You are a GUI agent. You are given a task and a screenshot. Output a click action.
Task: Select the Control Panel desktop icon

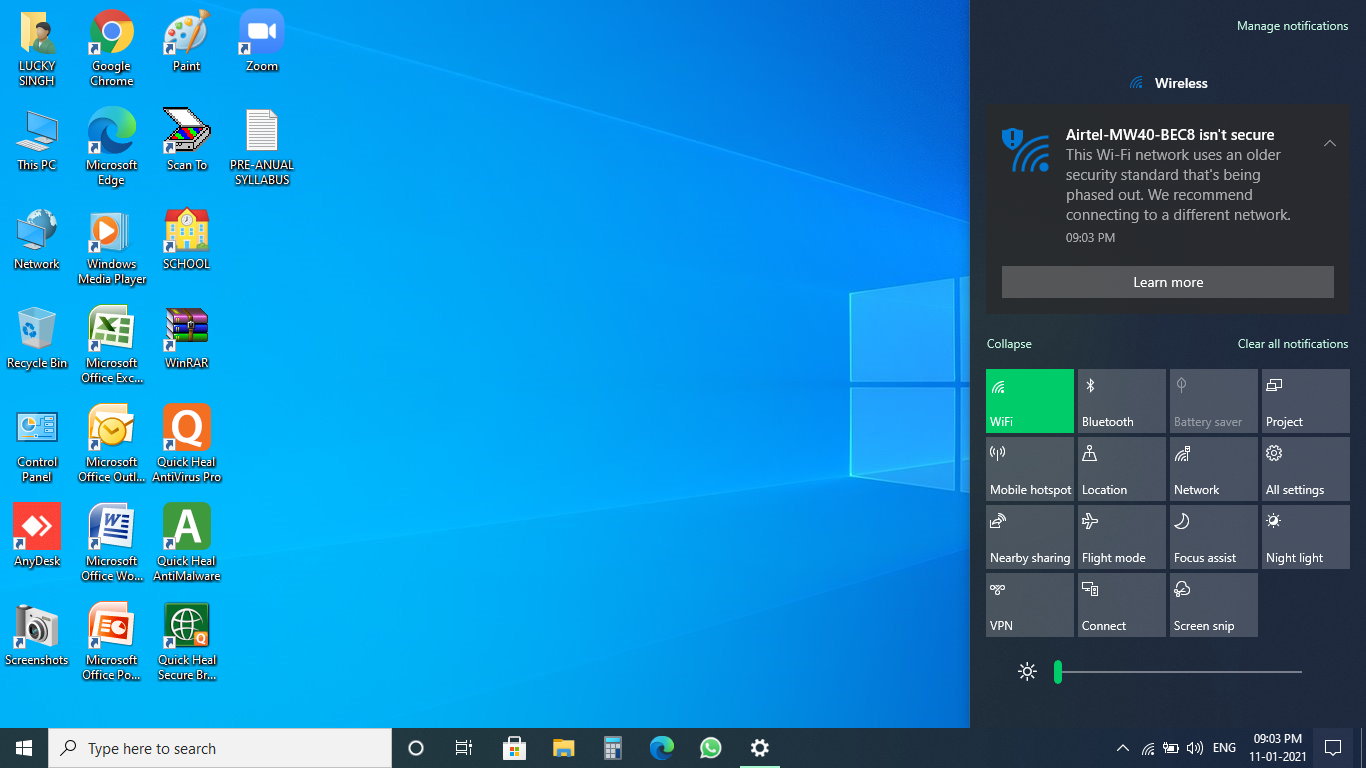click(37, 445)
